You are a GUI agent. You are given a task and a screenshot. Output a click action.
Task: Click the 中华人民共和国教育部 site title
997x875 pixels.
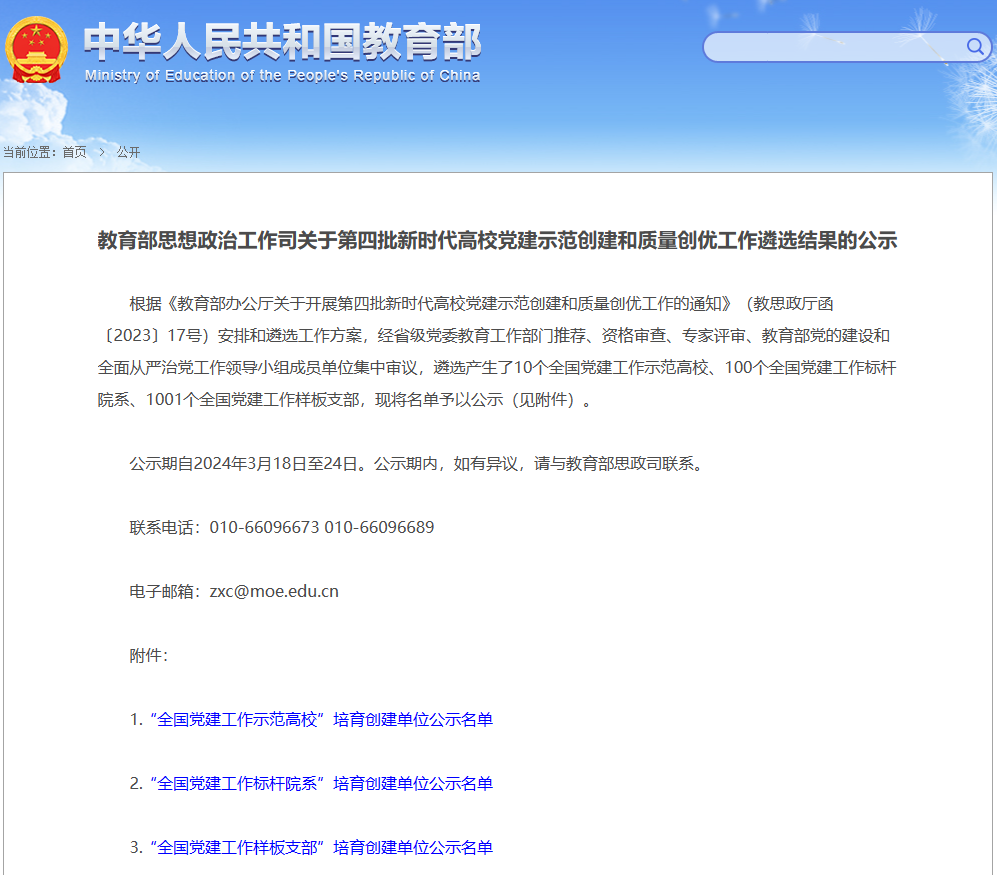[x=282, y=41]
